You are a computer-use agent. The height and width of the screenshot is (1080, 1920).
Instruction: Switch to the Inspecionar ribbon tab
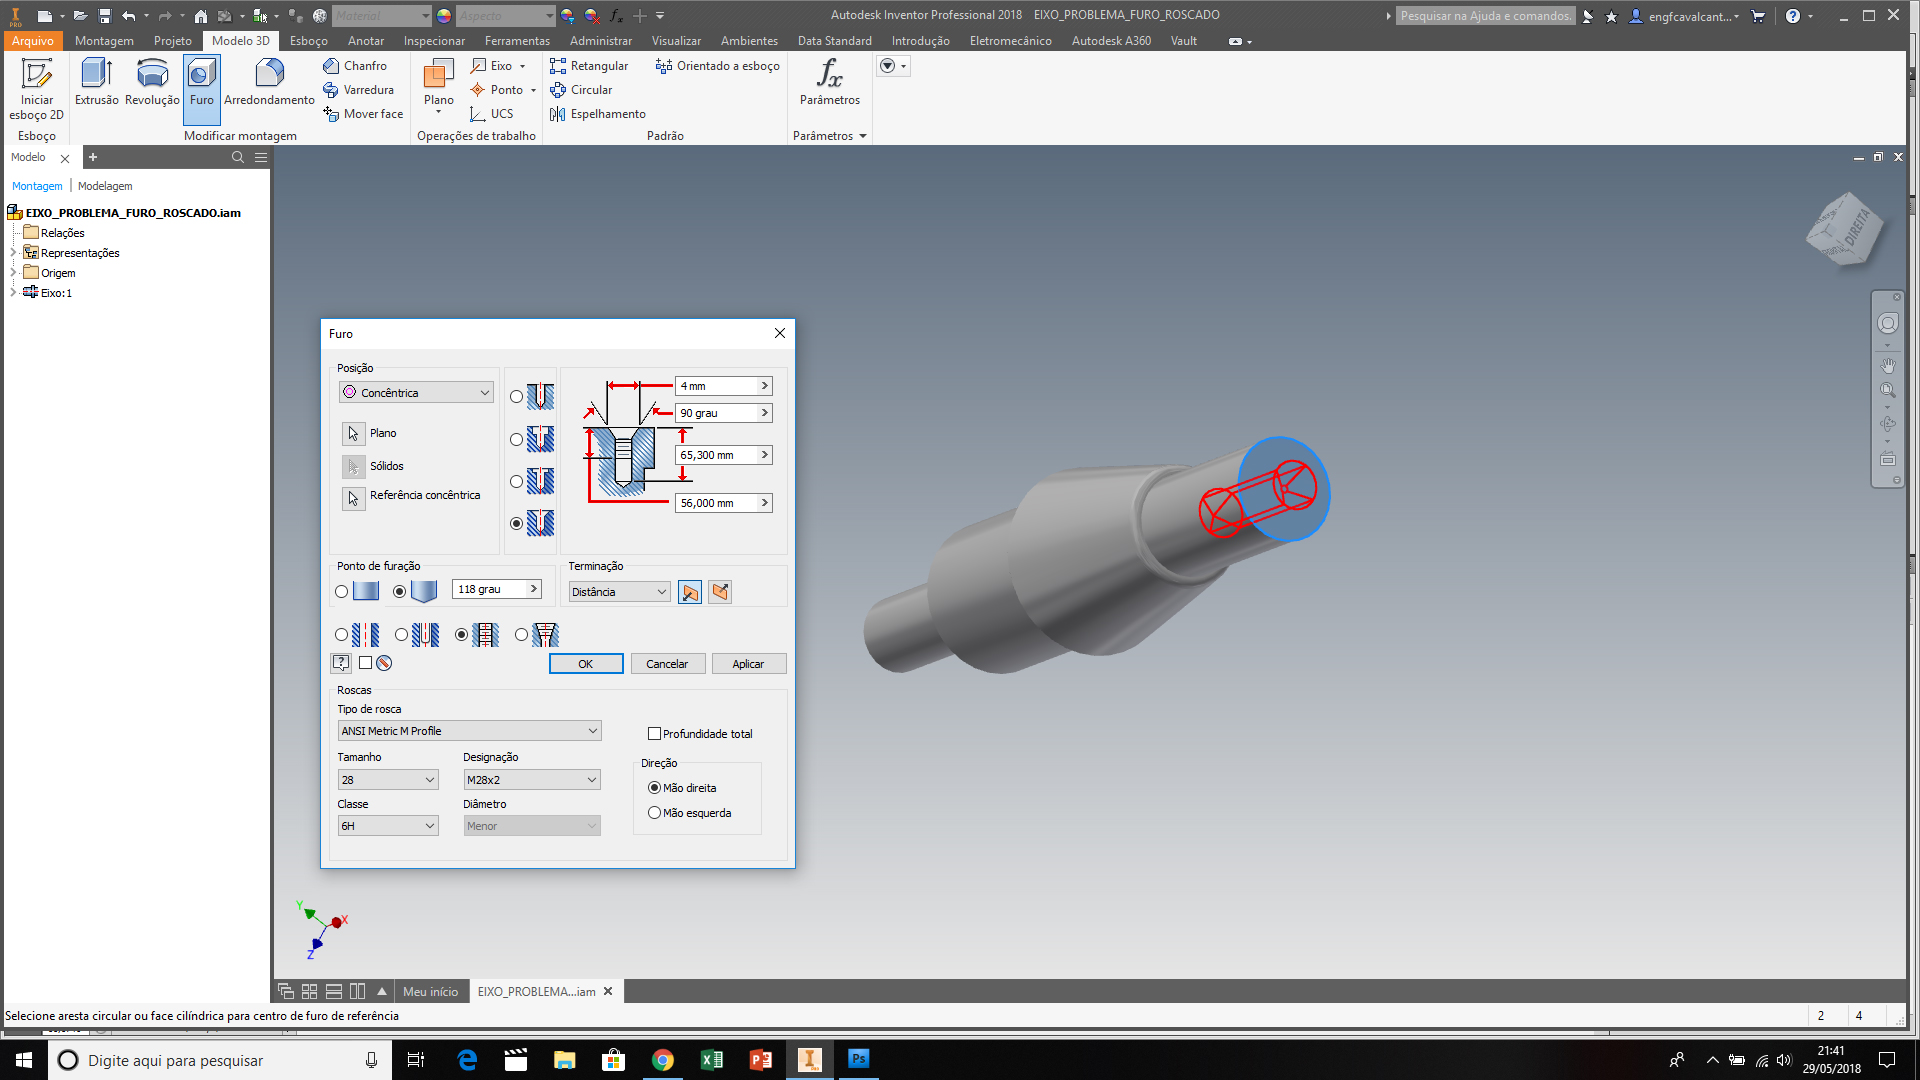tap(434, 41)
